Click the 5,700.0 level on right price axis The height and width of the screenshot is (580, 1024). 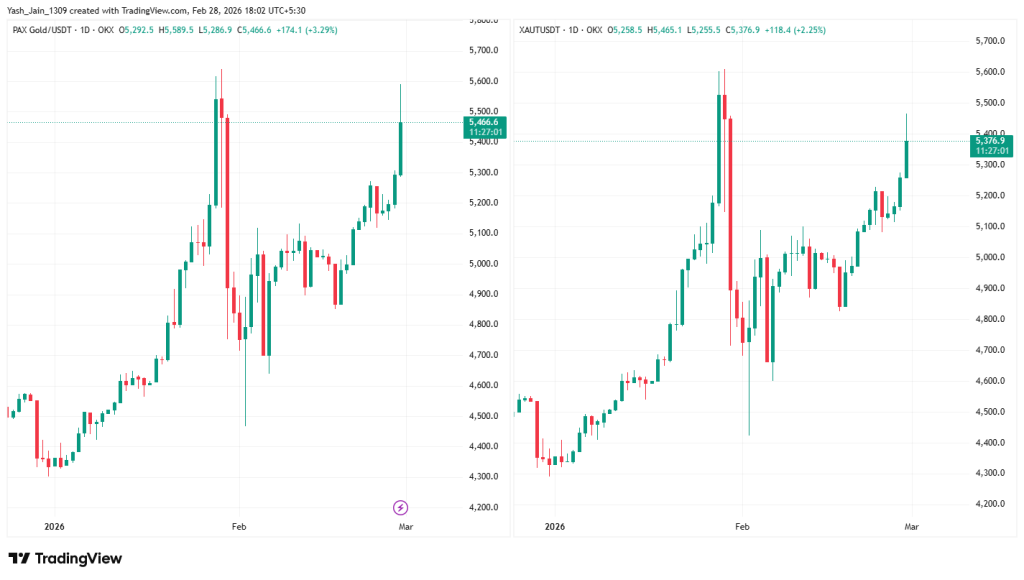(x=989, y=41)
